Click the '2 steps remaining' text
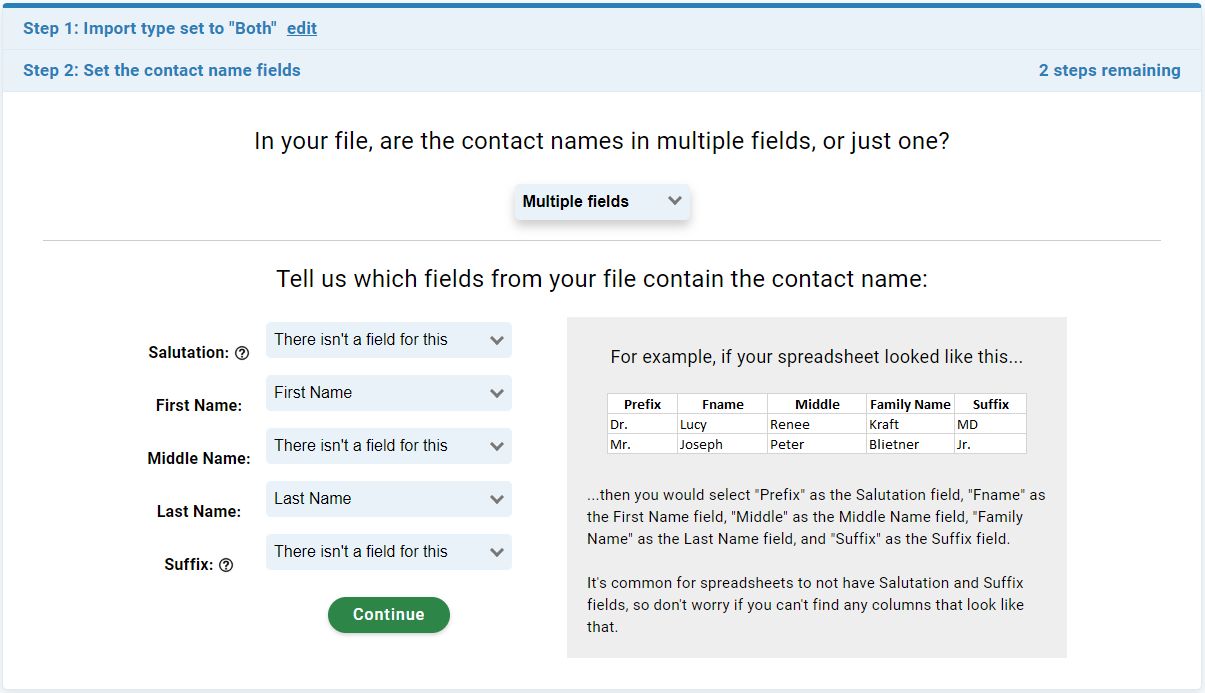 [1110, 70]
